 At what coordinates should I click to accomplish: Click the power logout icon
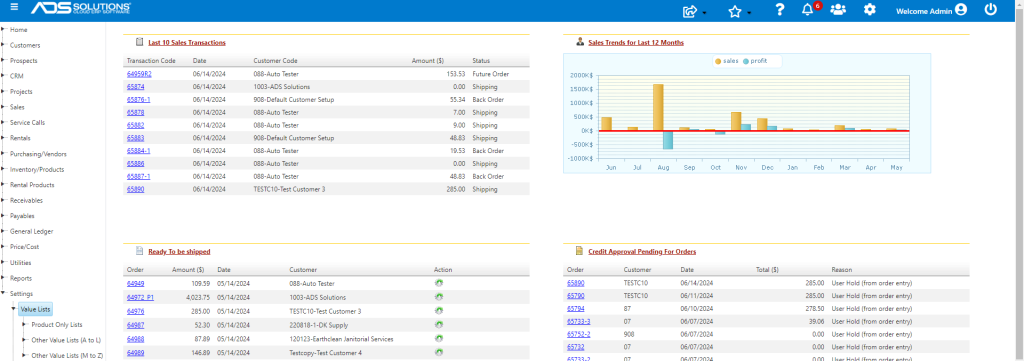click(991, 10)
